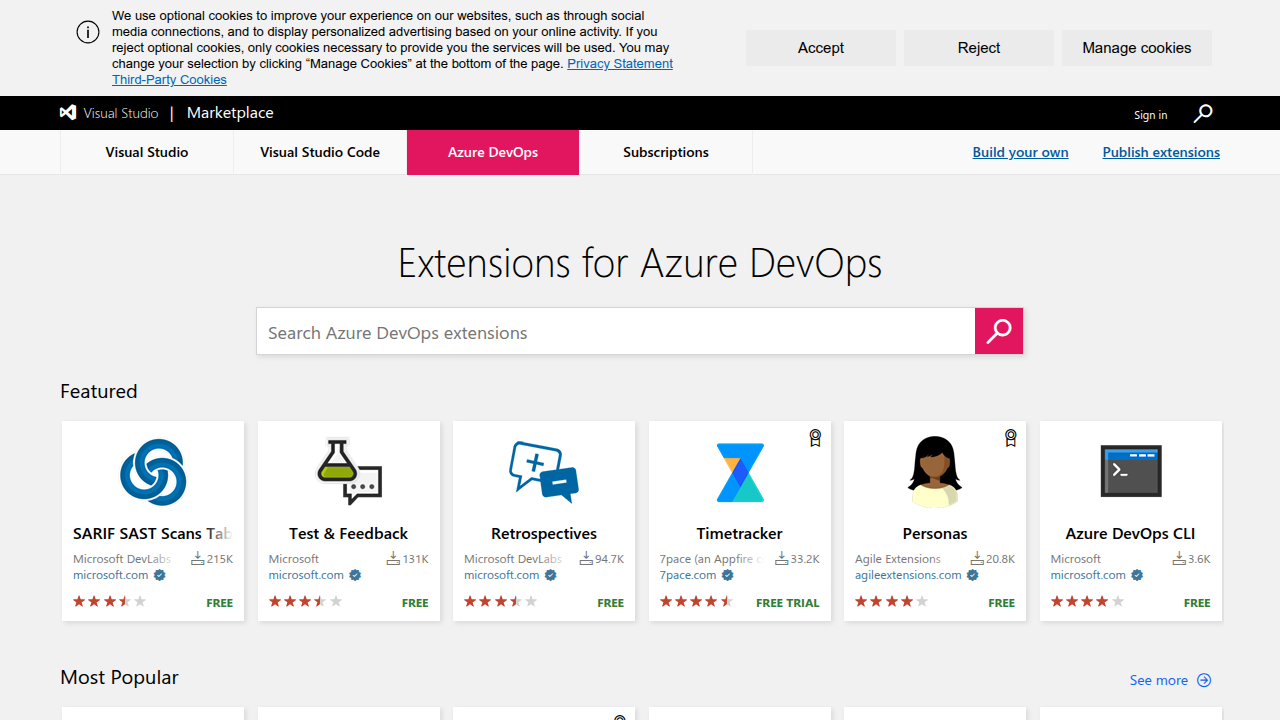Viewport: 1280px width, 720px height.
Task: Open Manage cookies options
Action: 1137,48
